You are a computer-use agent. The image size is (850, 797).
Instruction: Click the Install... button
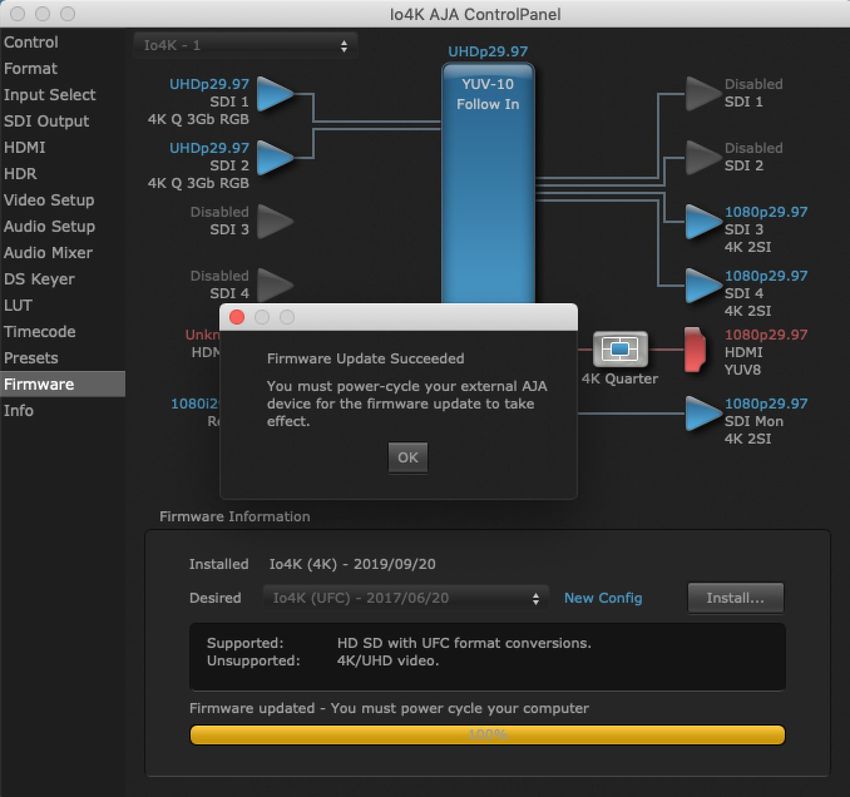(x=735, y=598)
